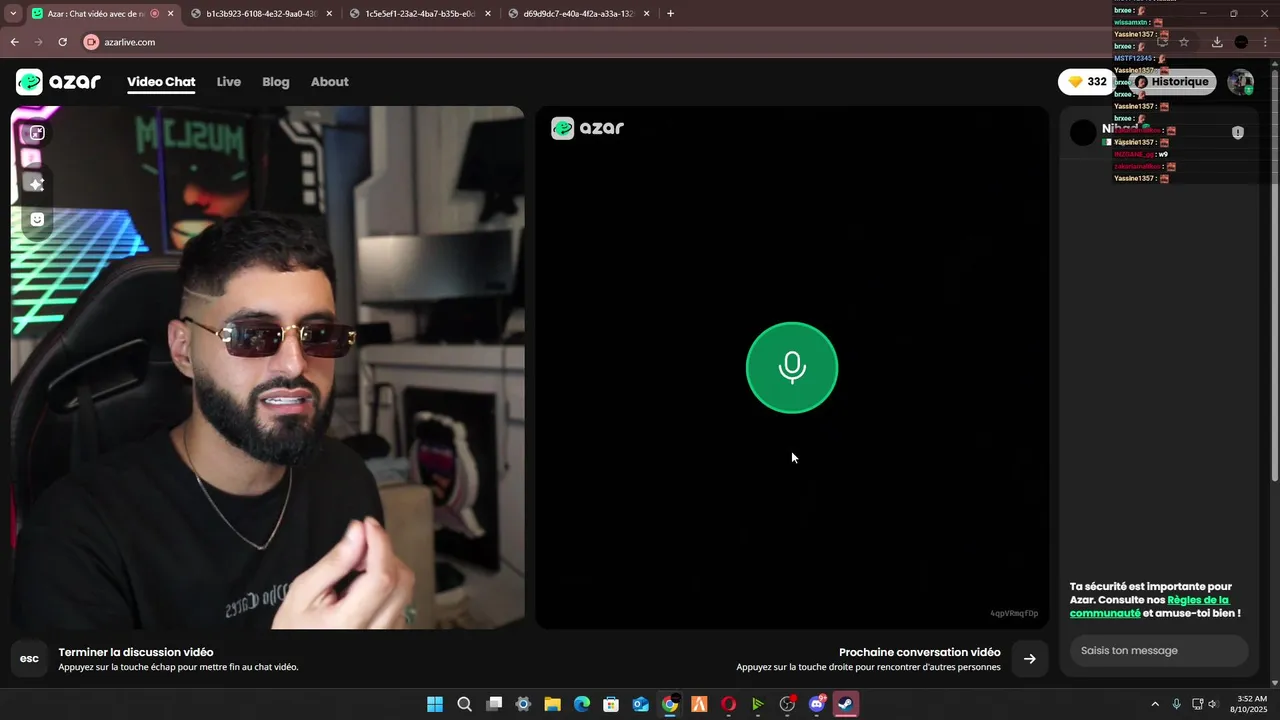Click the Prochaine conversation vidéo label

[920, 652]
